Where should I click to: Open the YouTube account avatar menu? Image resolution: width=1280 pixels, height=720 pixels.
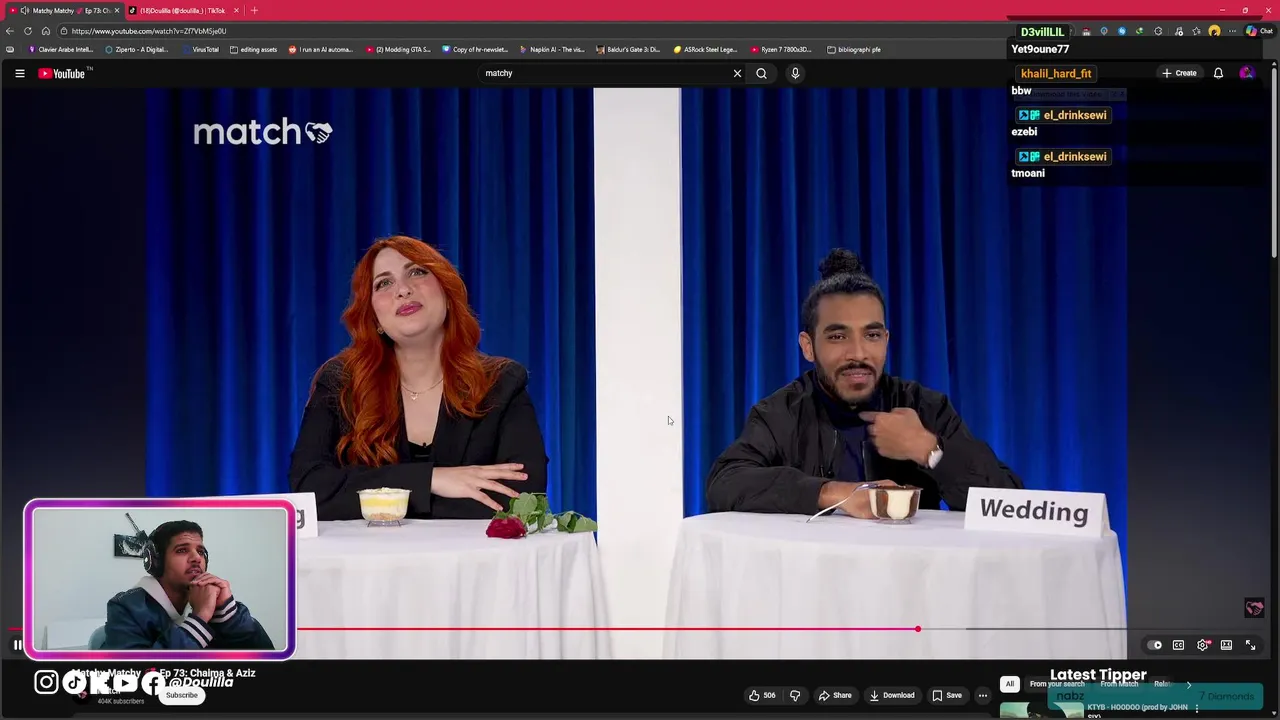[1246, 73]
